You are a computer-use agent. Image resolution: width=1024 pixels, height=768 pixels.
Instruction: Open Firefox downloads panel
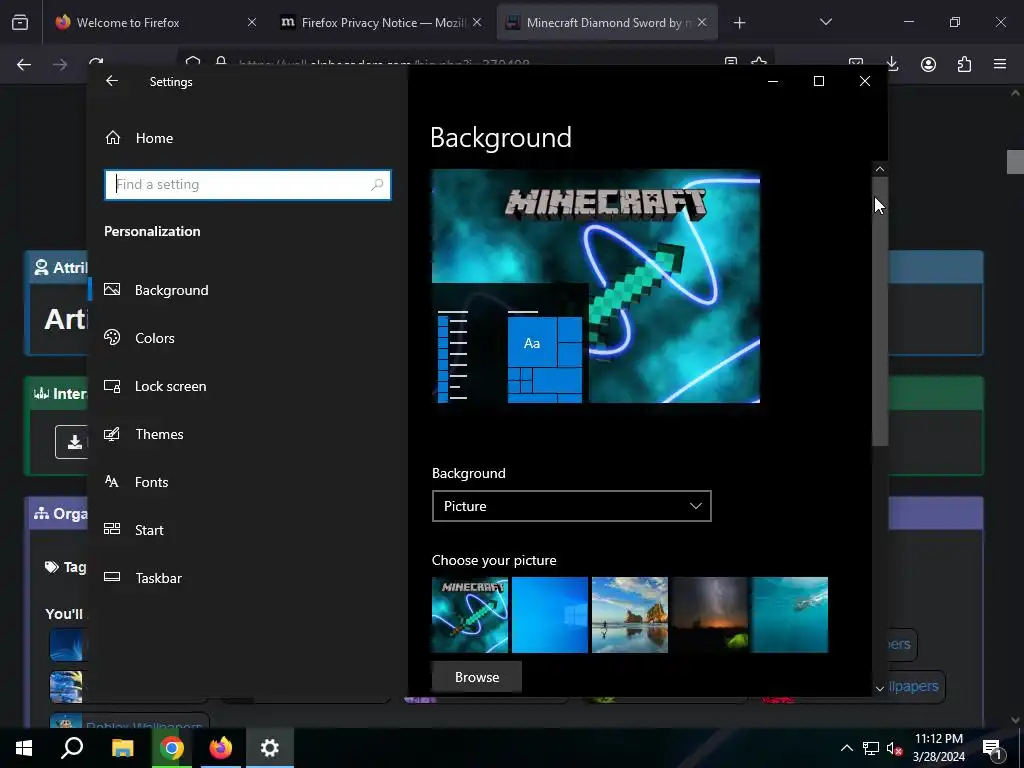(892, 64)
